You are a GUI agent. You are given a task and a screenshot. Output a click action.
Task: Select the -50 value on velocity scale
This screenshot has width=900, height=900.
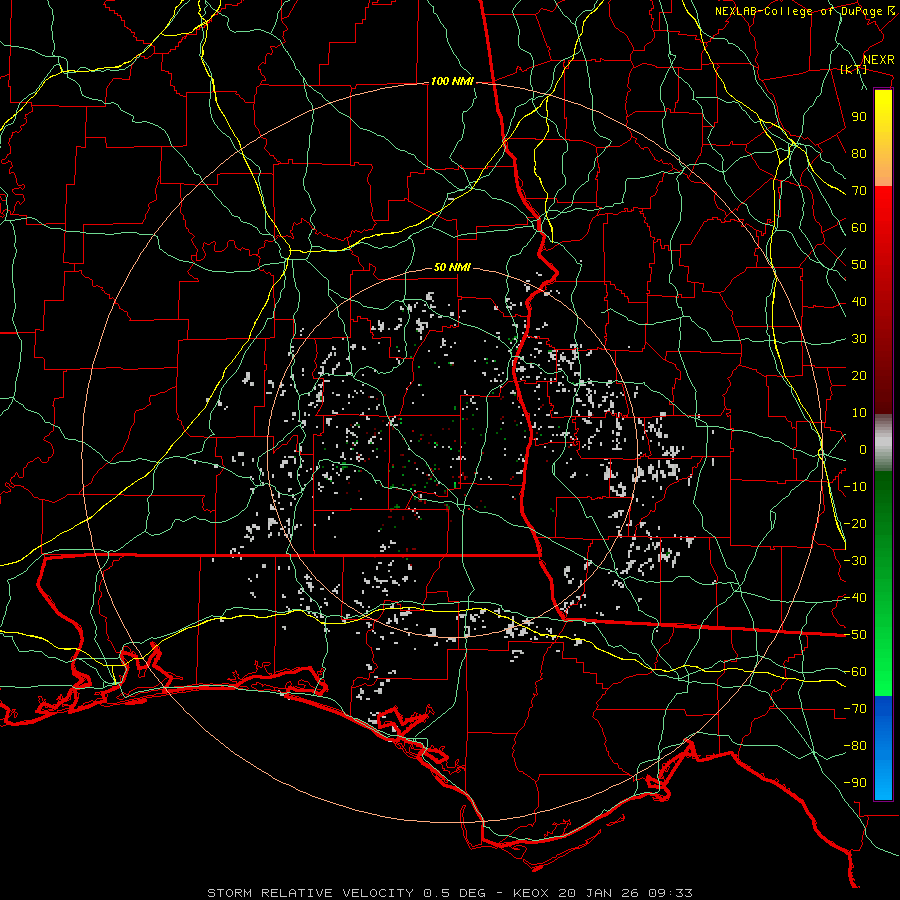(x=855, y=635)
